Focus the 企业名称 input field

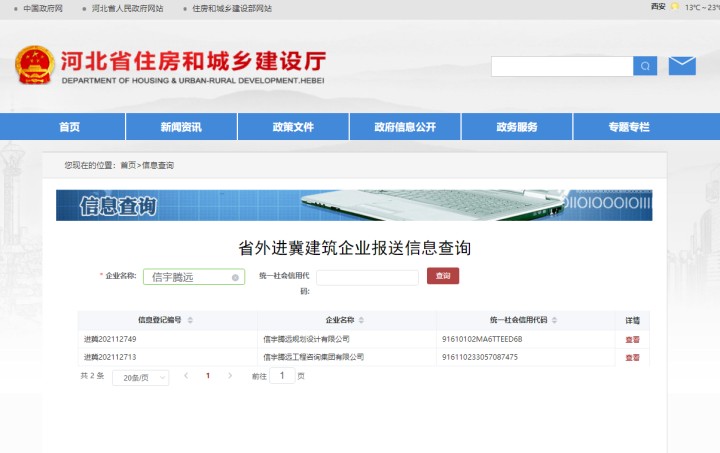(x=194, y=277)
